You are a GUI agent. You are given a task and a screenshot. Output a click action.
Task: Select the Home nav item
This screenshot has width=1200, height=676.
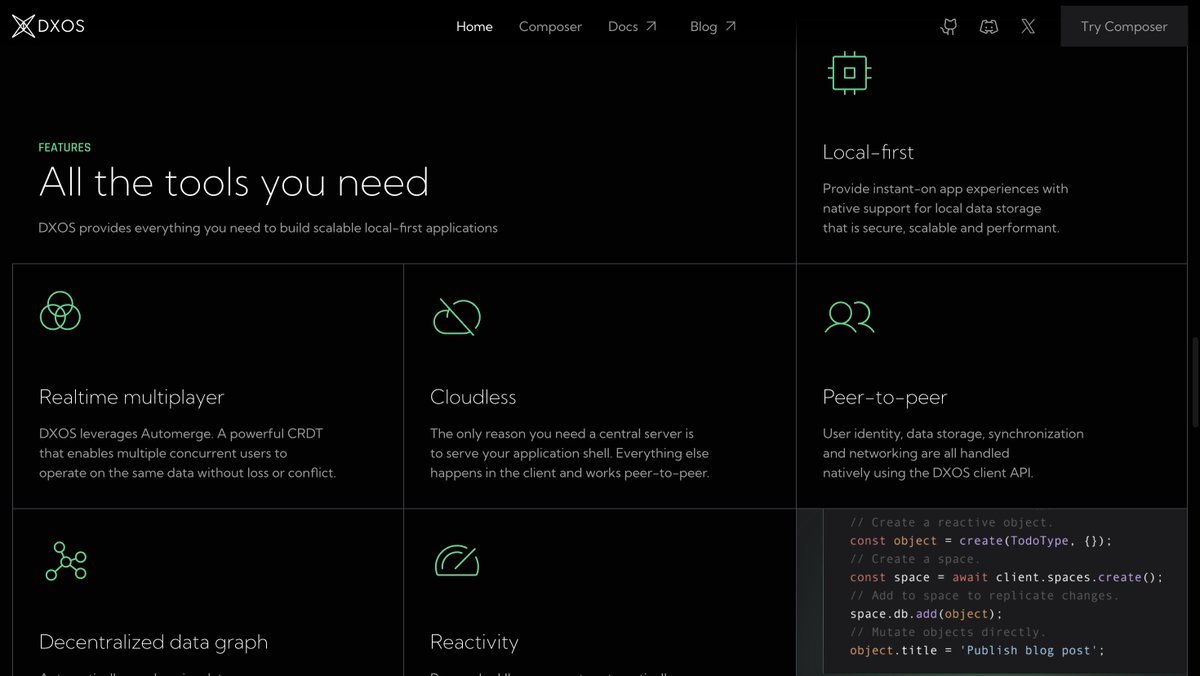[474, 27]
